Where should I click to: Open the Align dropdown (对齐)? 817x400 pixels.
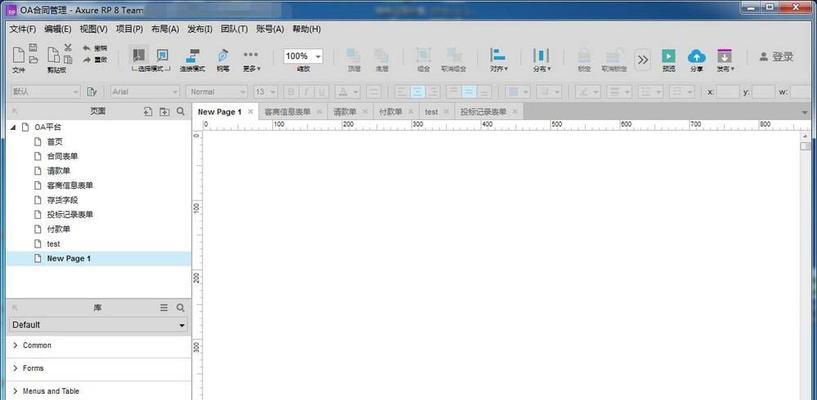pos(499,60)
